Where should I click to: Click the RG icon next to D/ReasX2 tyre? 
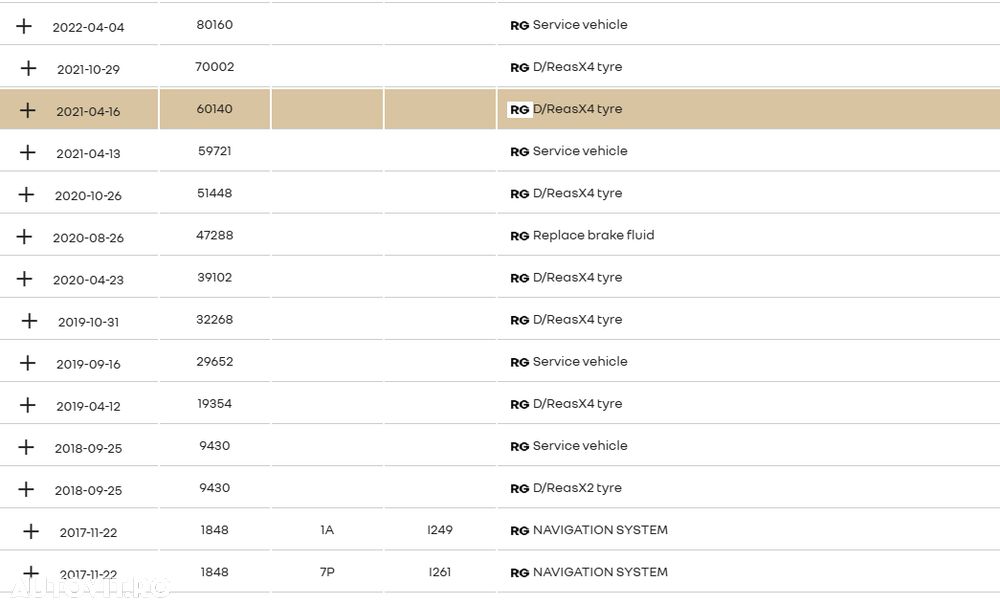(519, 489)
